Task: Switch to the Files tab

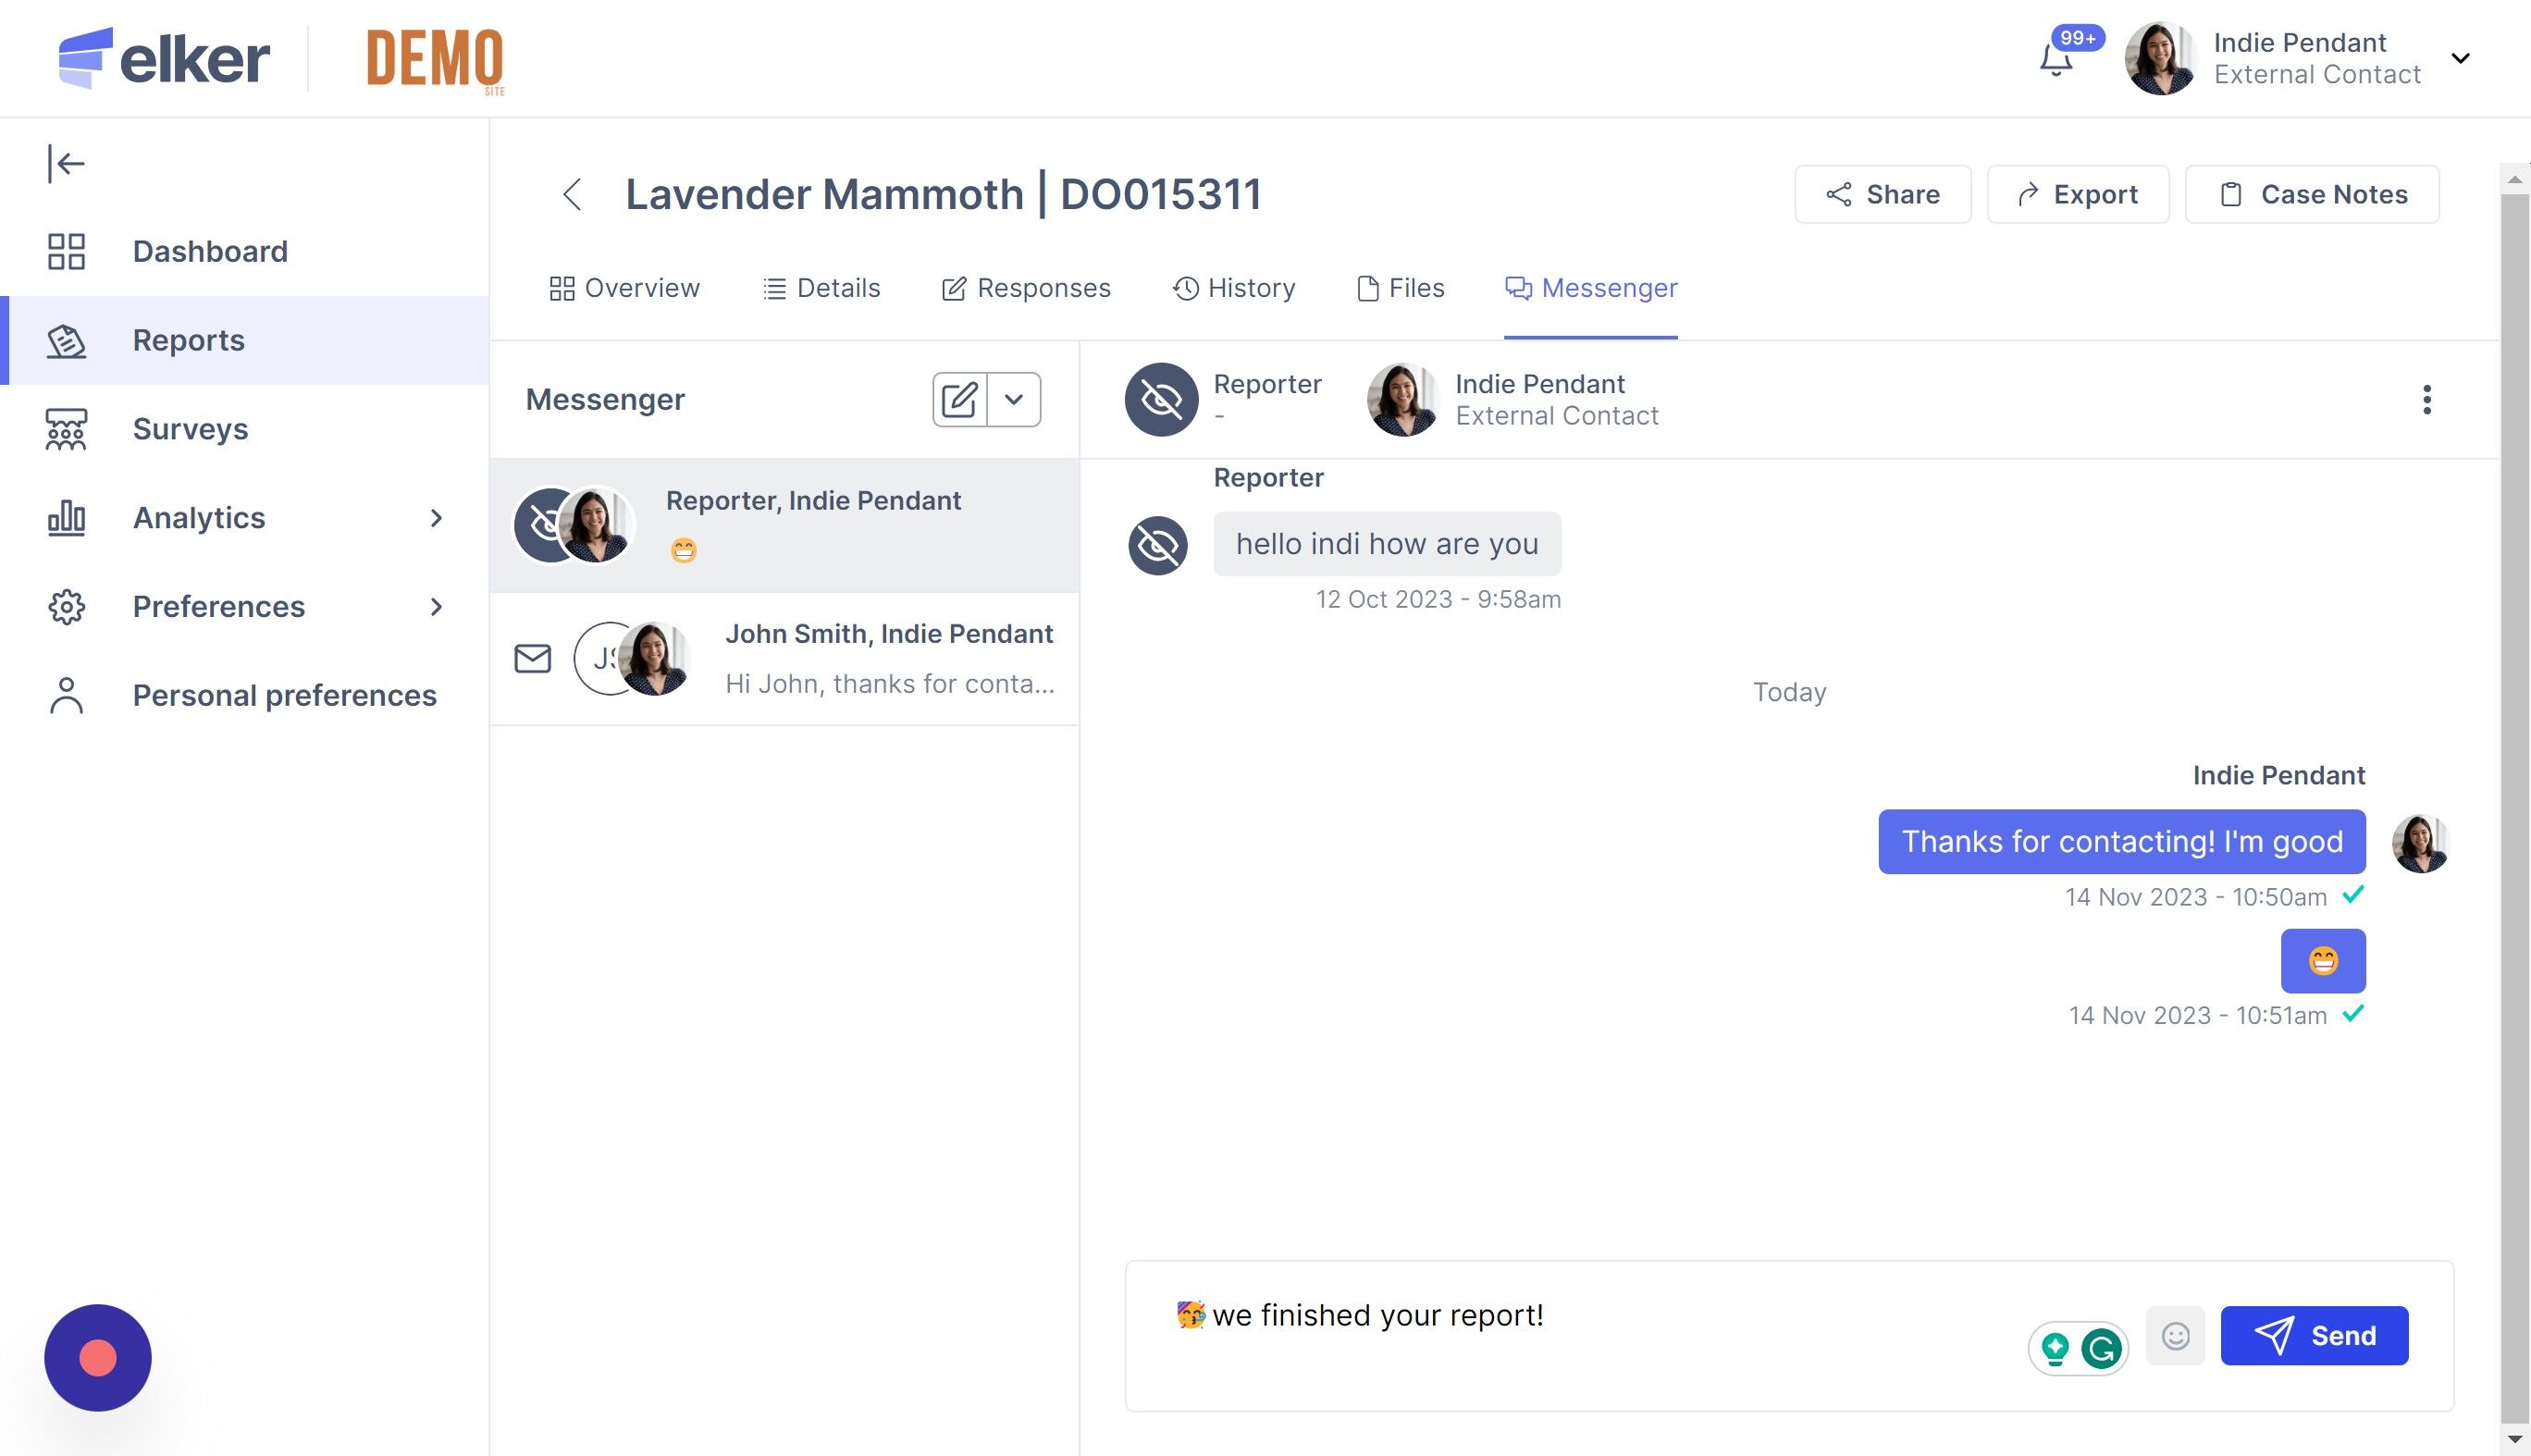Action: coord(1400,288)
